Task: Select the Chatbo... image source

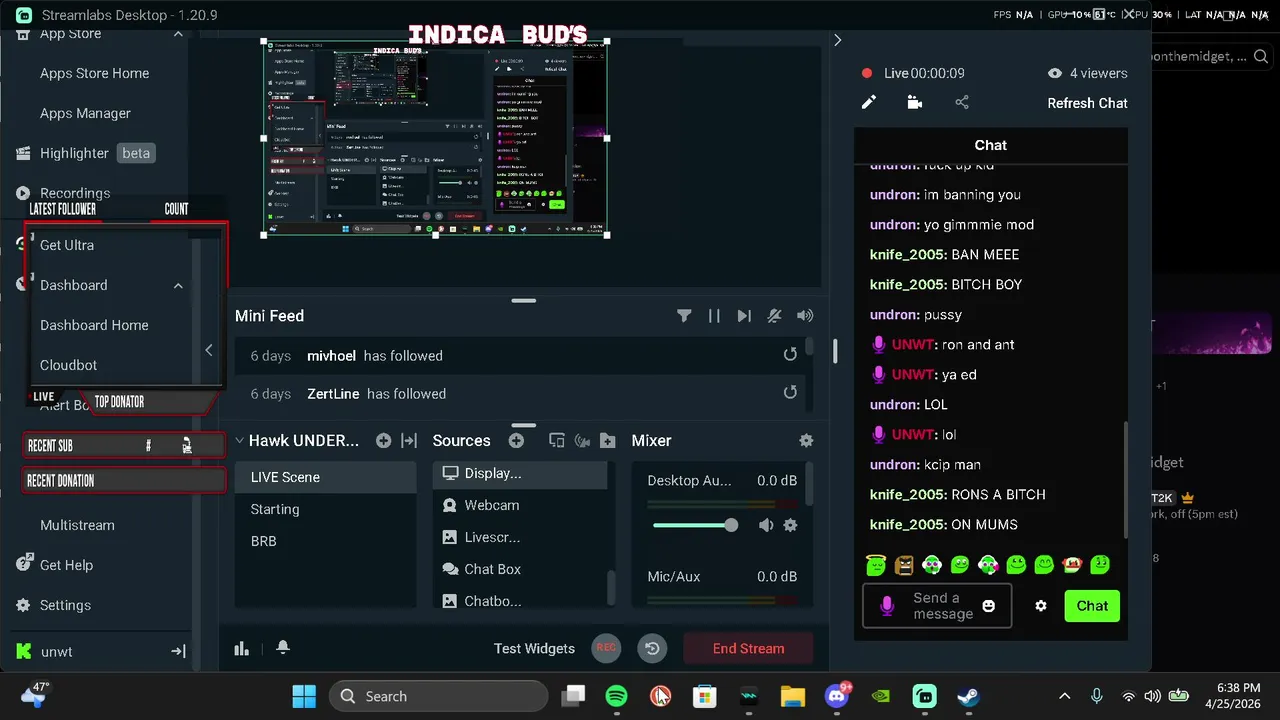Action: pyautogui.click(x=519, y=601)
